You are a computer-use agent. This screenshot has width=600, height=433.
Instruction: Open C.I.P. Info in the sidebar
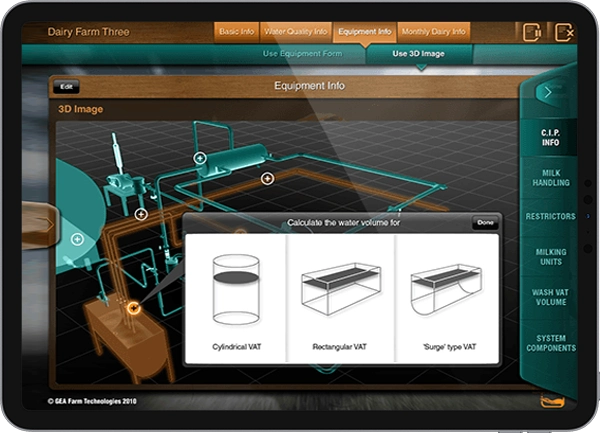[x=550, y=137]
